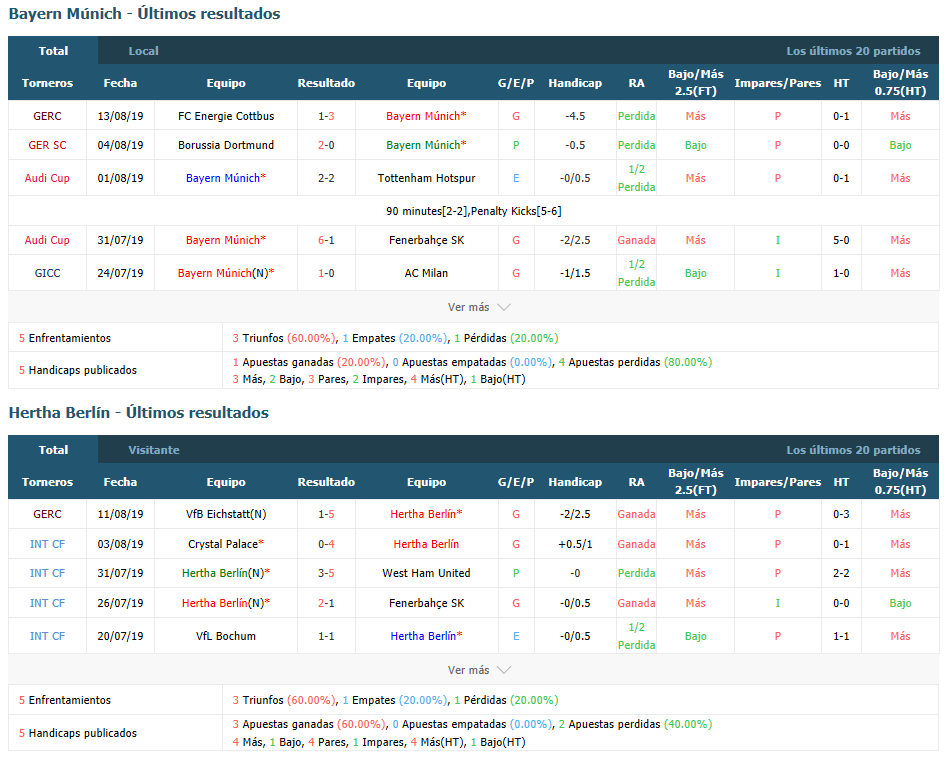The width and height of the screenshot is (950, 757).
Task: Open the 2-0 Borussia Dortmund result
Action: [x=326, y=145]
